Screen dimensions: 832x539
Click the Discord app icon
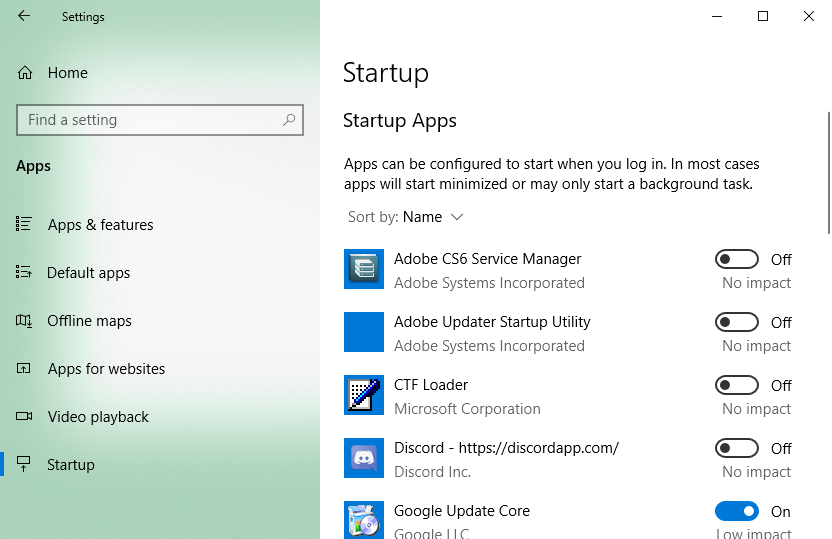coord(363,459)
